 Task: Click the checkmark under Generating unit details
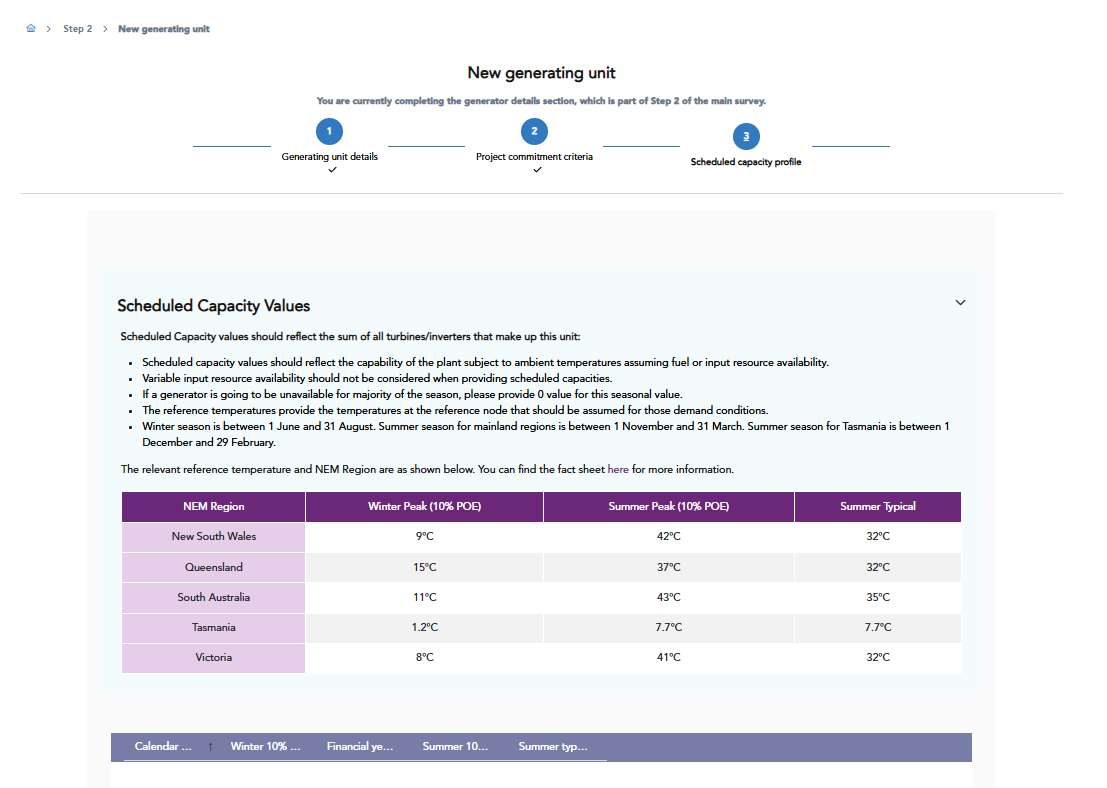(x=332, y=170)
